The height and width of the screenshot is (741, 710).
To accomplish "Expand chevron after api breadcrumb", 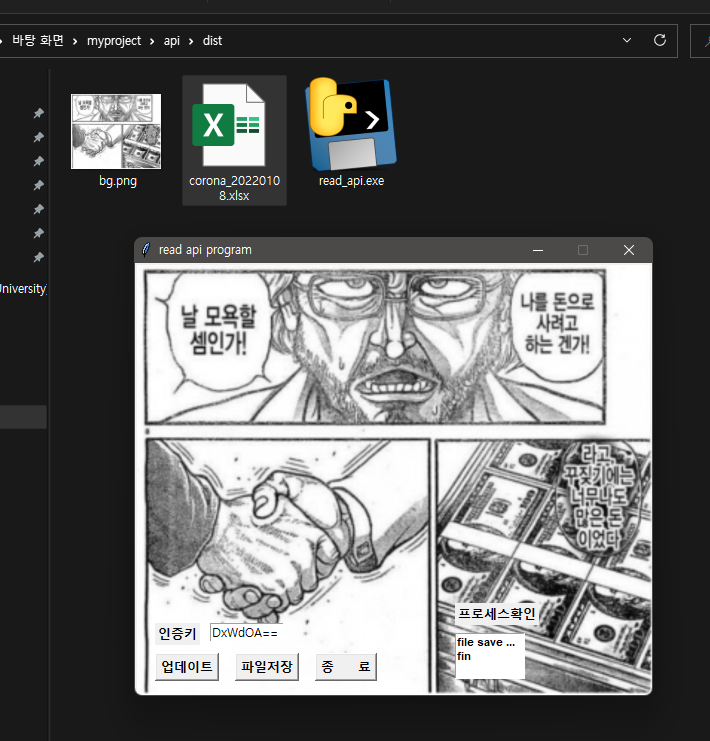I will click(x=191, y=42).
